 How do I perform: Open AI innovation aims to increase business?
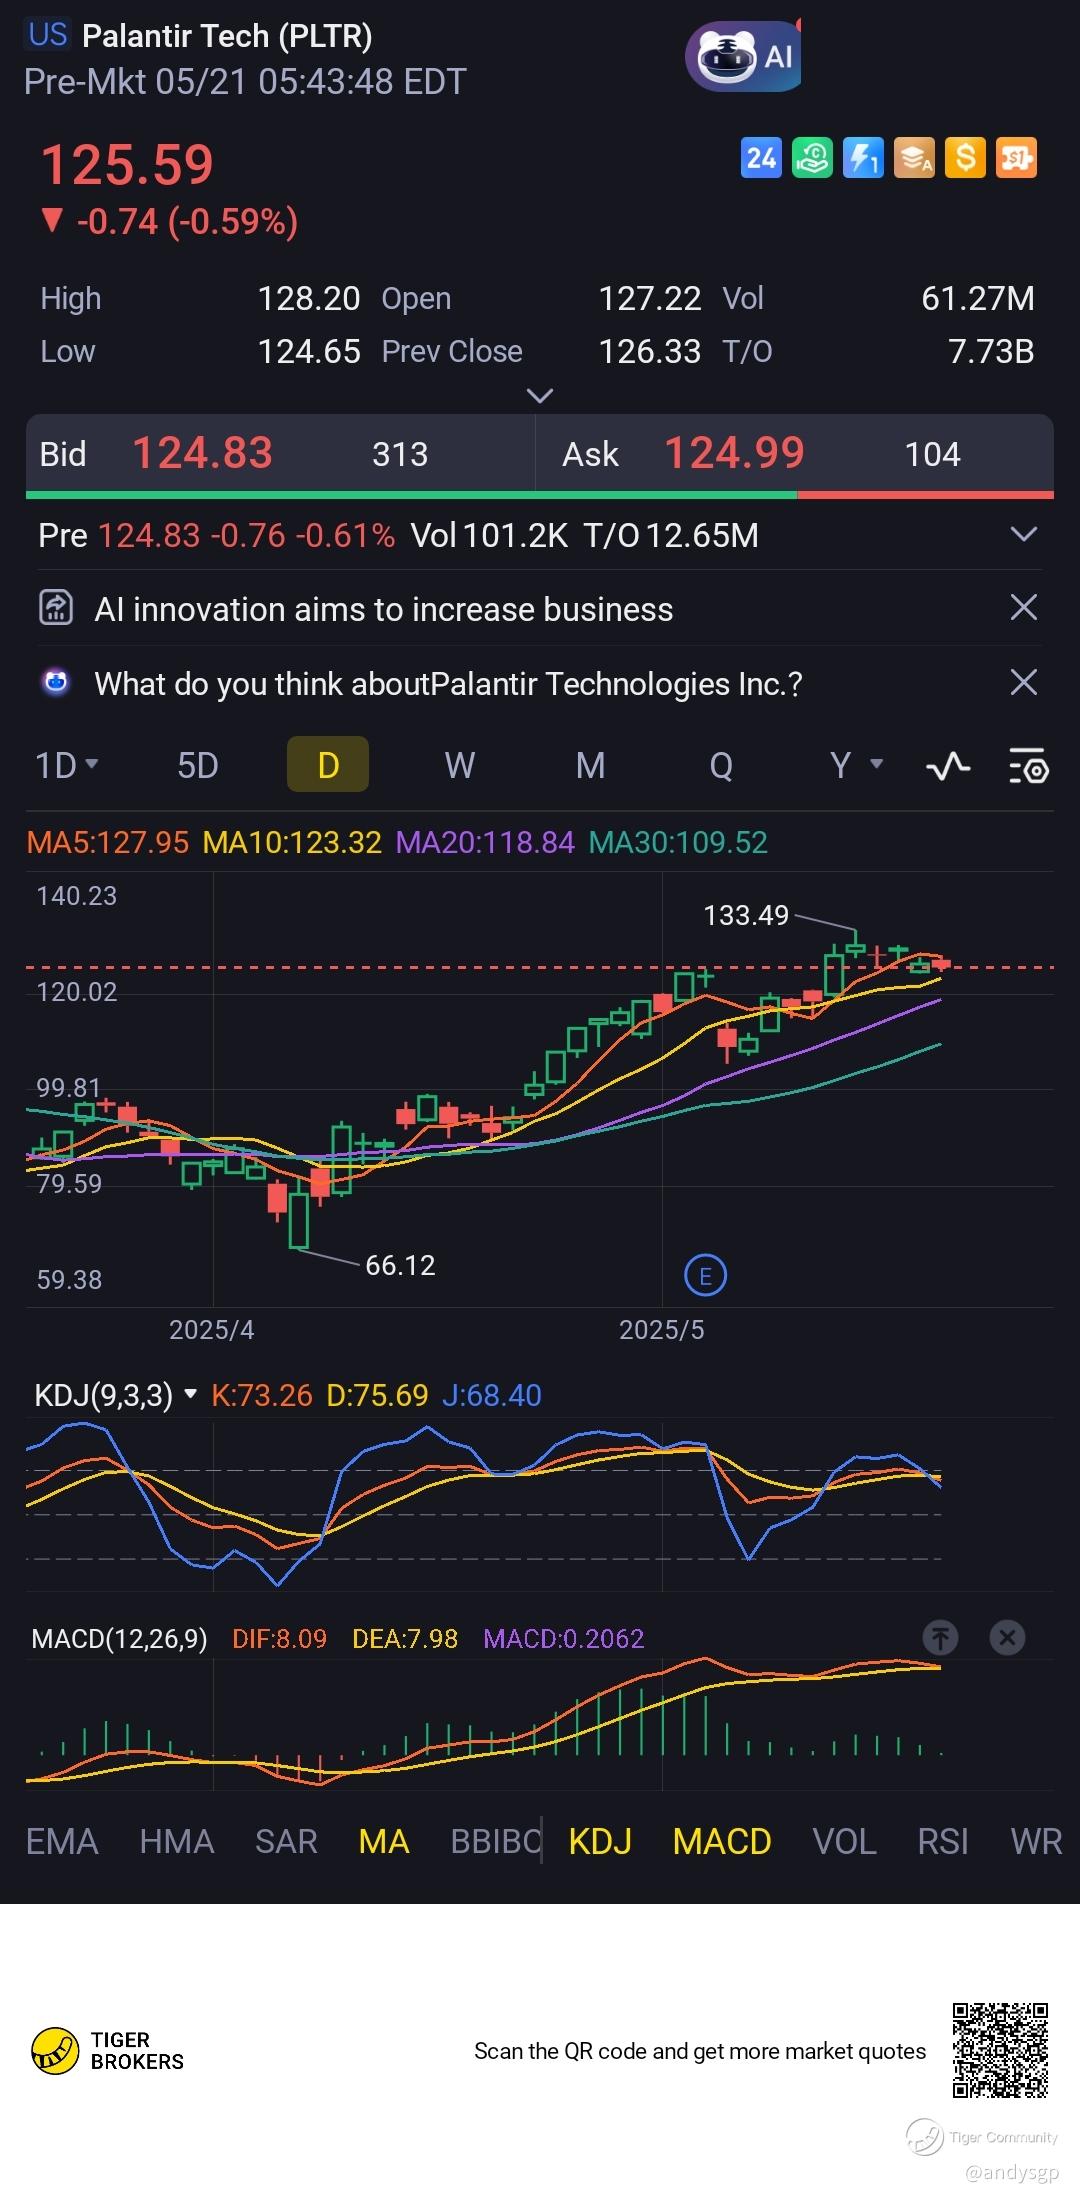(384, 609)
